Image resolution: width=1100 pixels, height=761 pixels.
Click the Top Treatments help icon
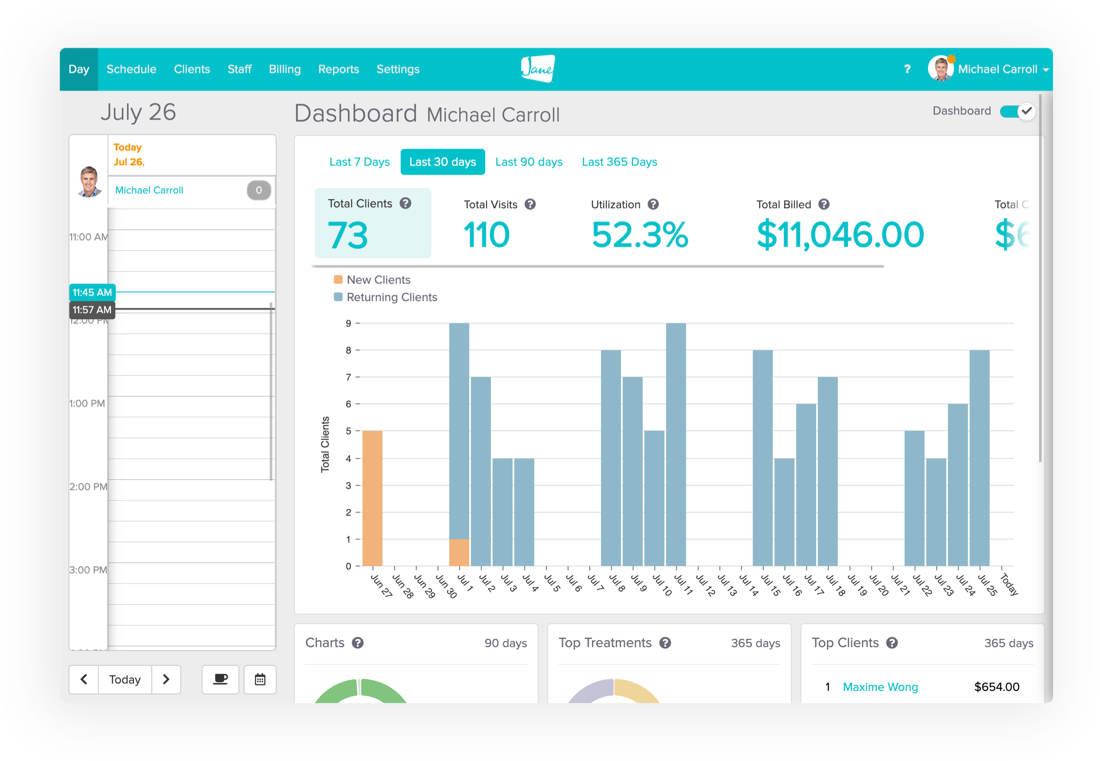point(667,643)
